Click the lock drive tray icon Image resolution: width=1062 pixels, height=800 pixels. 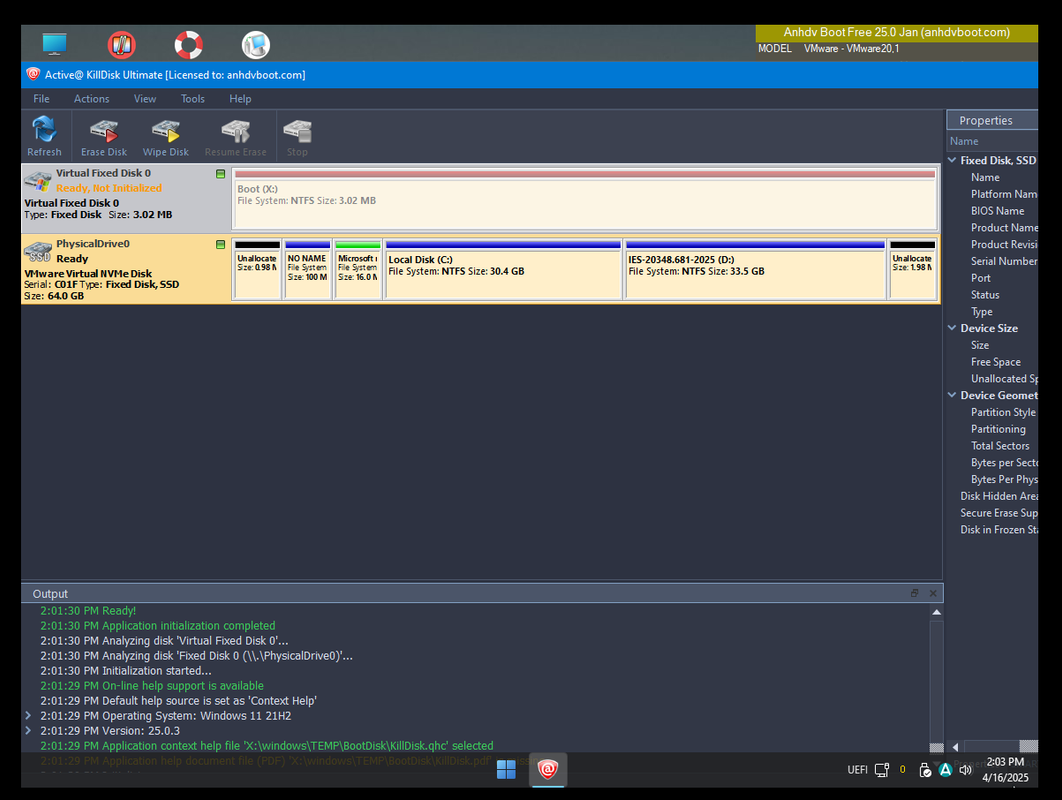[925, 770]
